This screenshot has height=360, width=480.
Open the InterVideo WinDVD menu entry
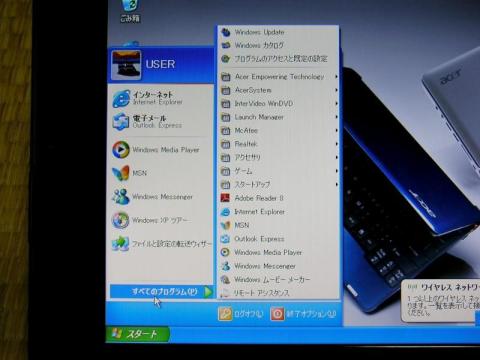point(279,104)
